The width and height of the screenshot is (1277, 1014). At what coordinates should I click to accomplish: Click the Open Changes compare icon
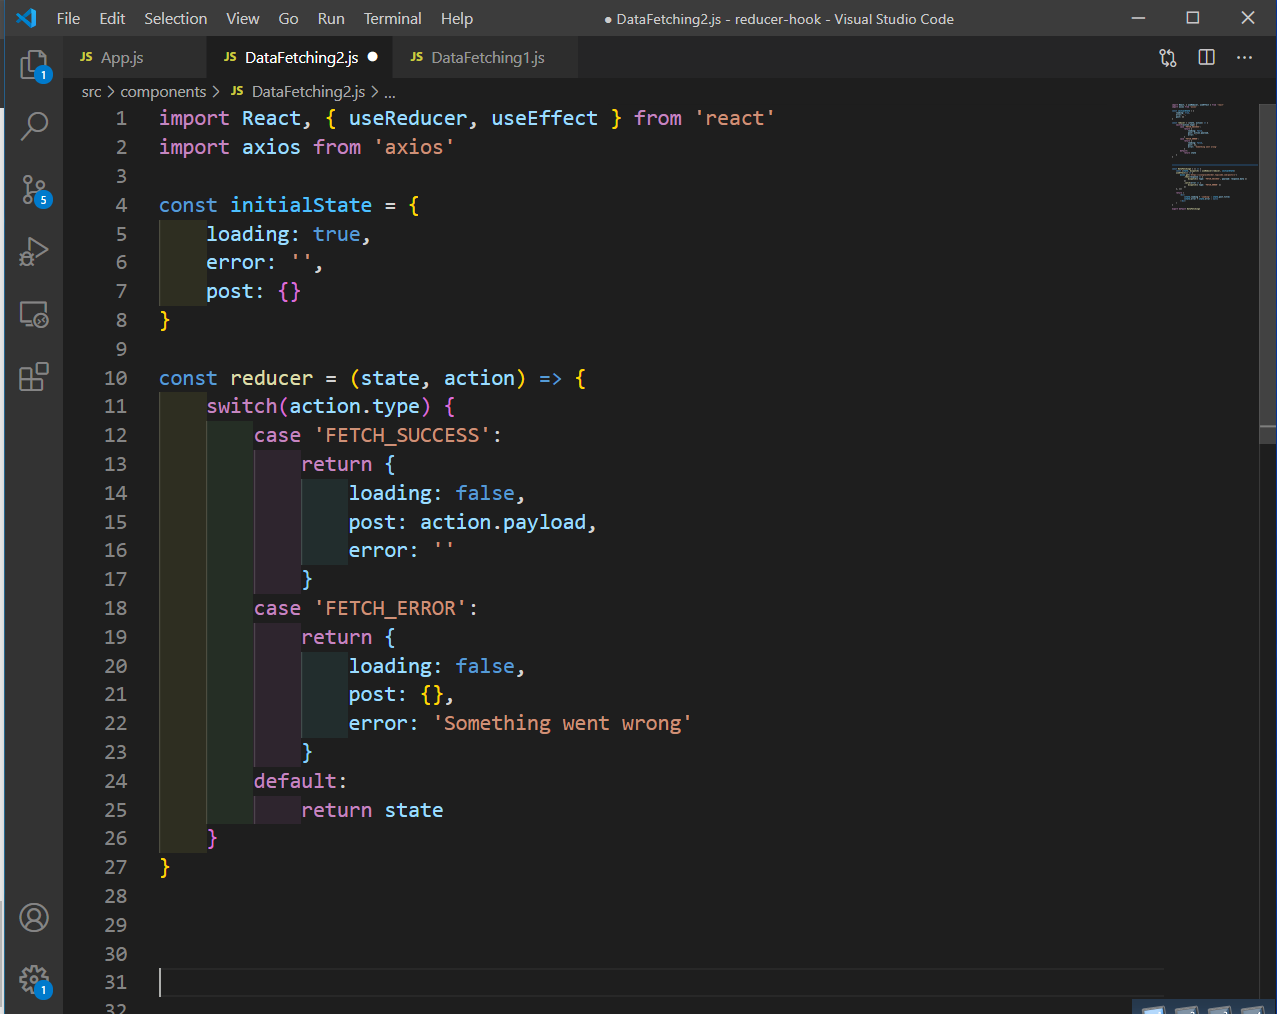pos(1168,58)
